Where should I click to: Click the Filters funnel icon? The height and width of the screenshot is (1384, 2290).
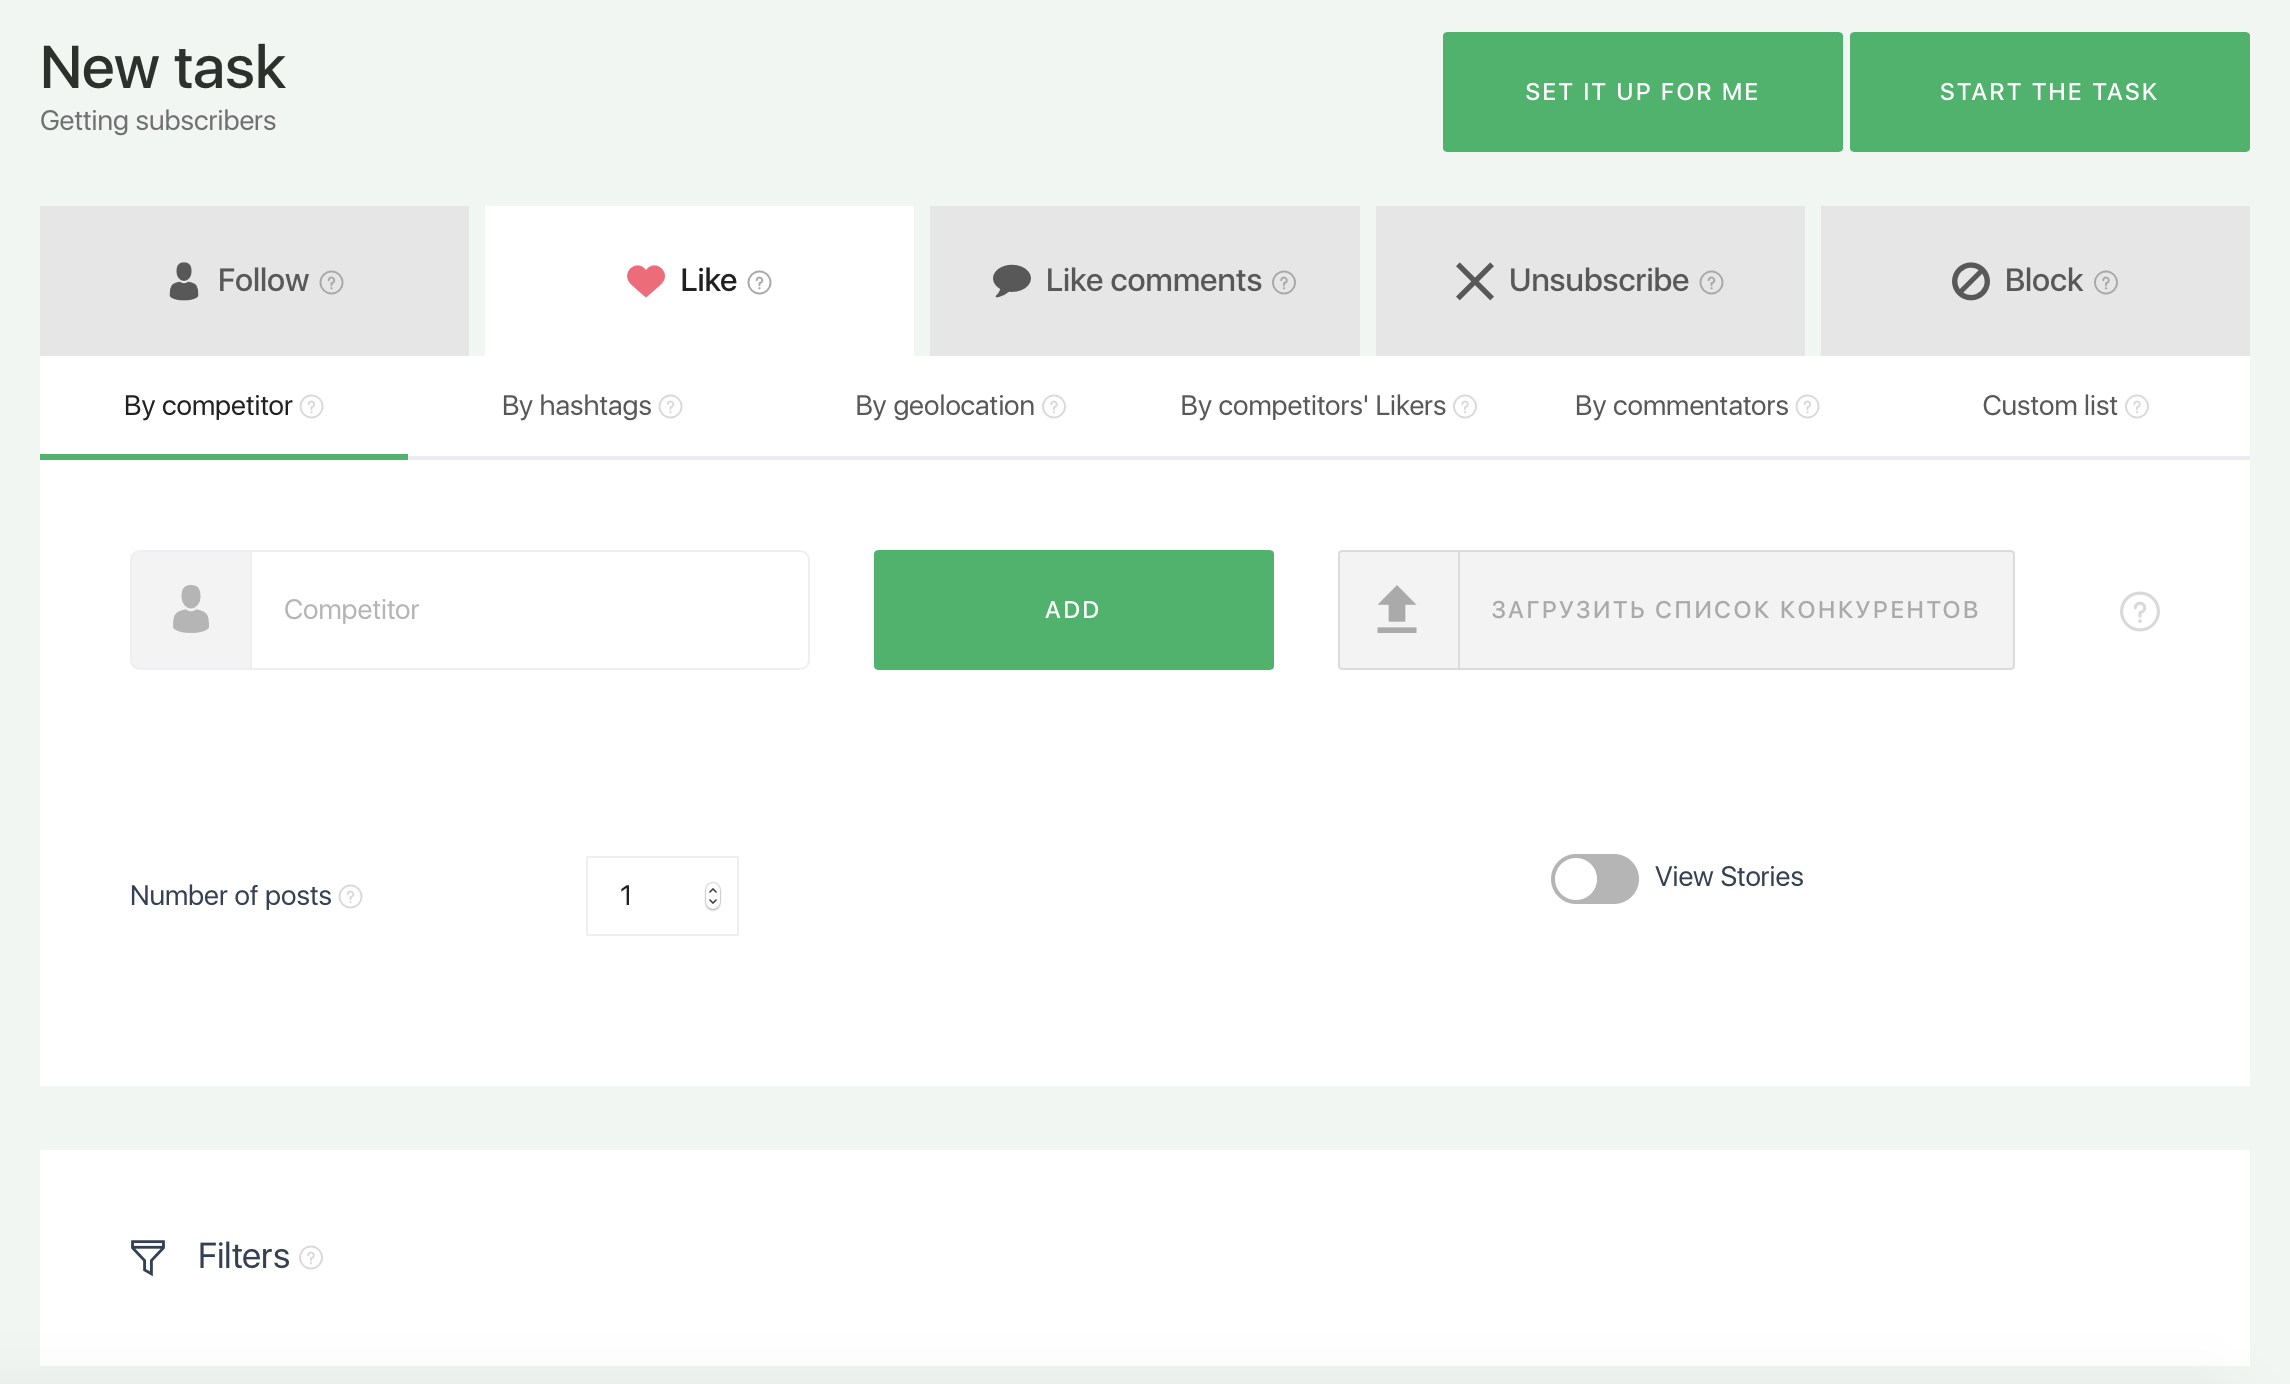point(148,1257)
